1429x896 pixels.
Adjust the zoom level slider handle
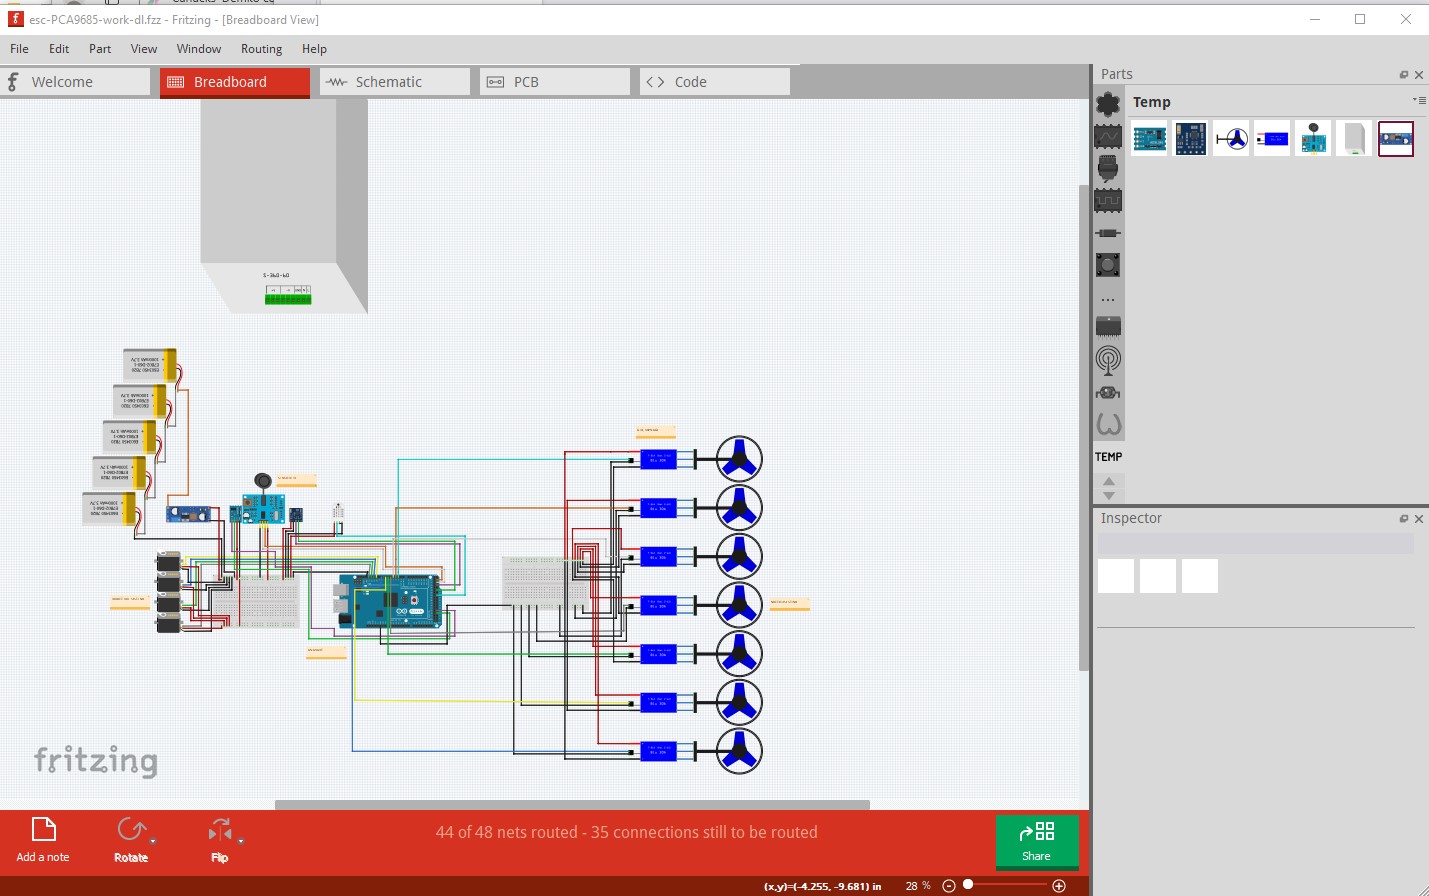[x=968, y=885]
